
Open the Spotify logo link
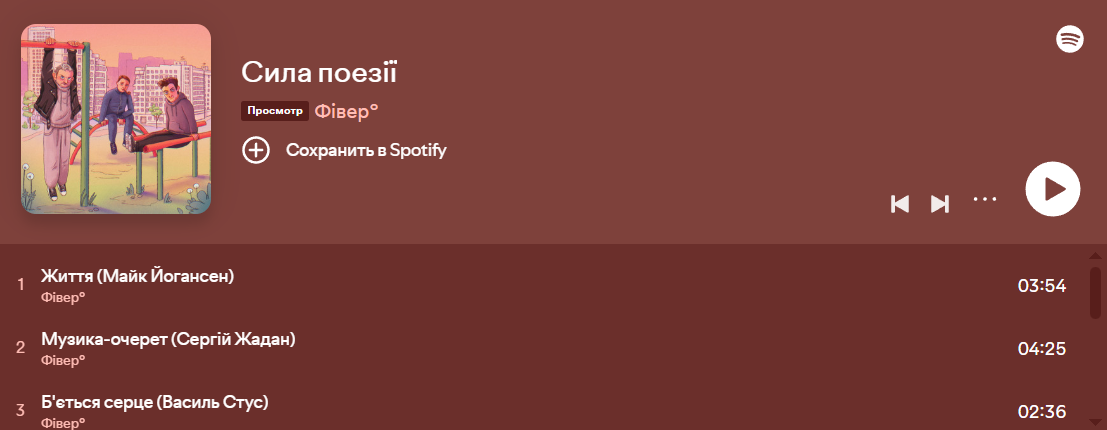(1070, 39)
